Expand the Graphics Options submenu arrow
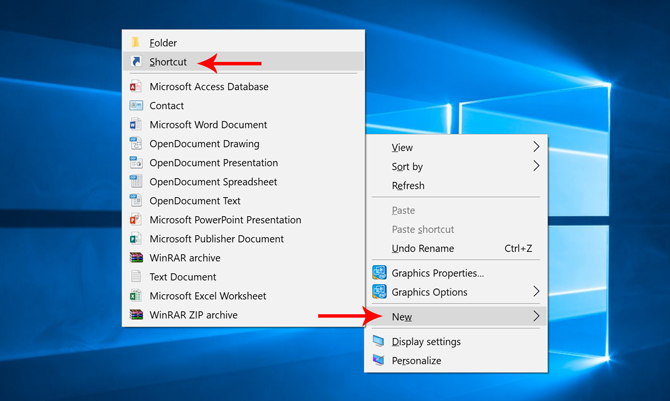Viewport: 670px width, 401px height. tap(536, 292)
